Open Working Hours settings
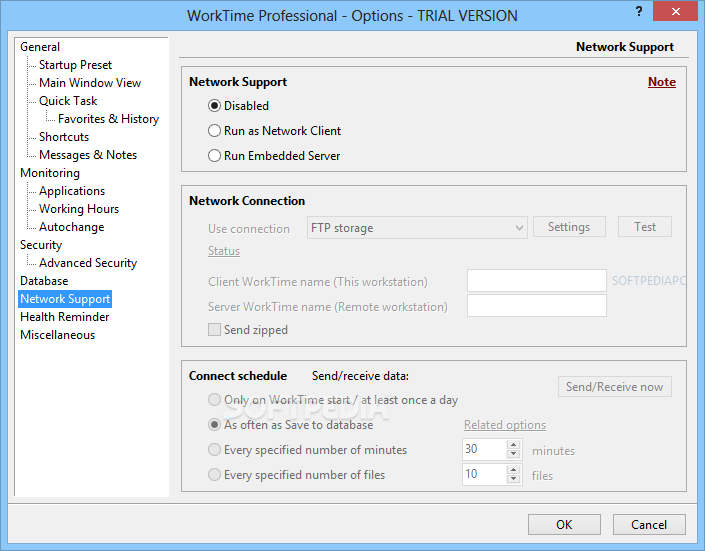Image resolution: width=705 pixels, height=551 pixels. tap(79, 209)
